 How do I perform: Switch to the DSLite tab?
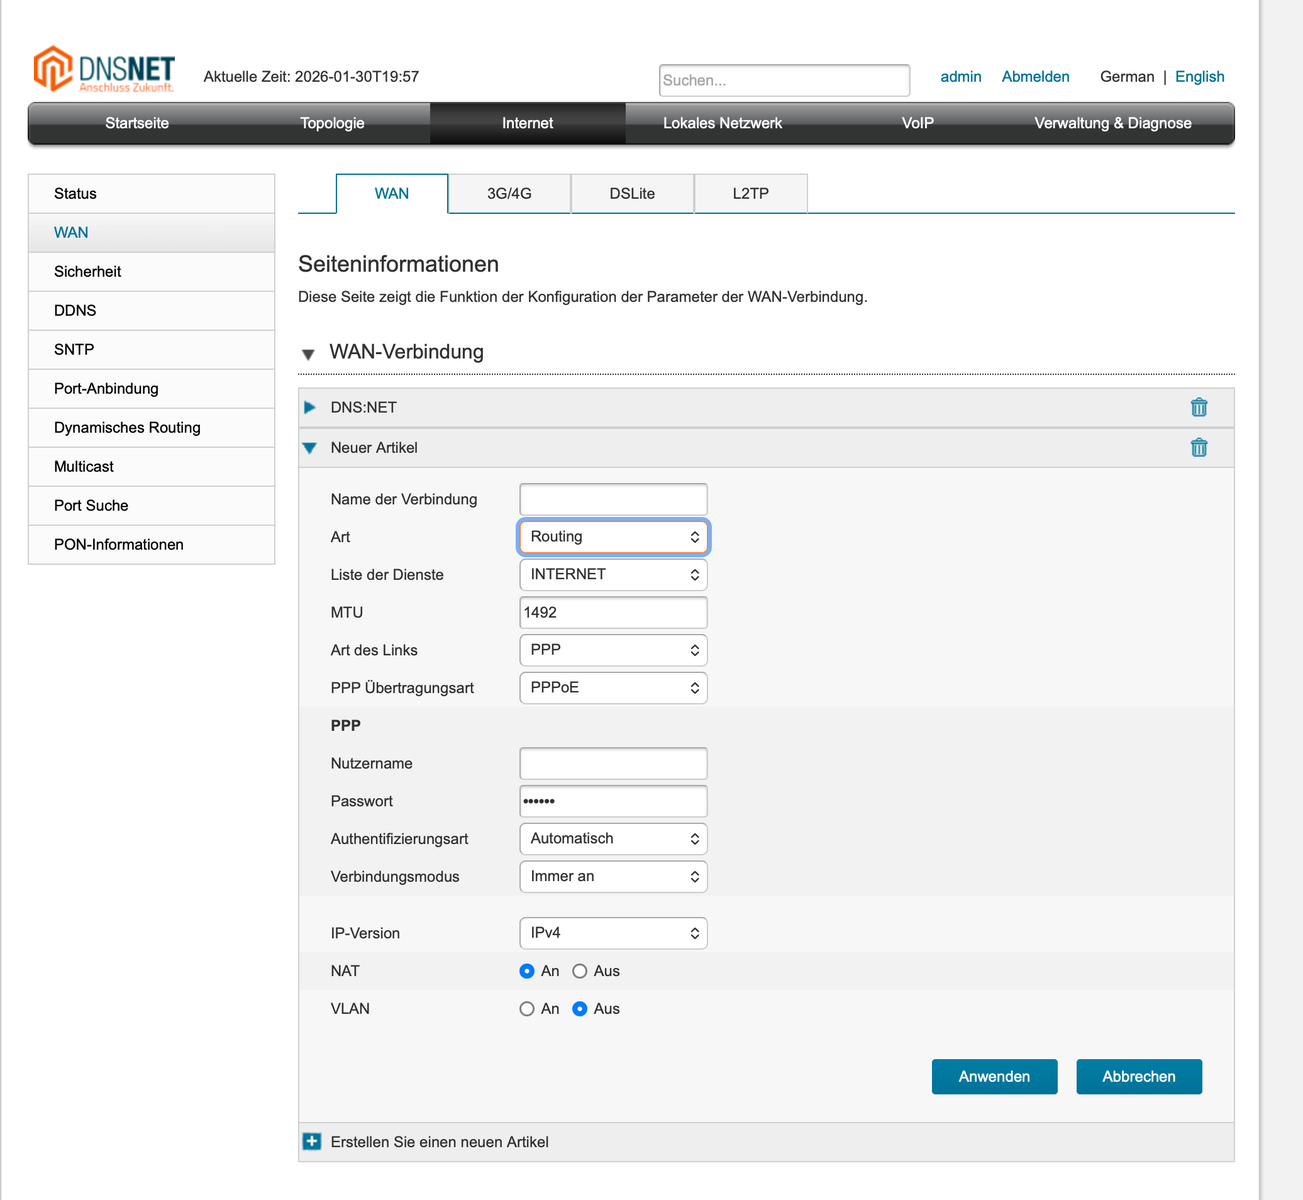(x=632, y=193)
